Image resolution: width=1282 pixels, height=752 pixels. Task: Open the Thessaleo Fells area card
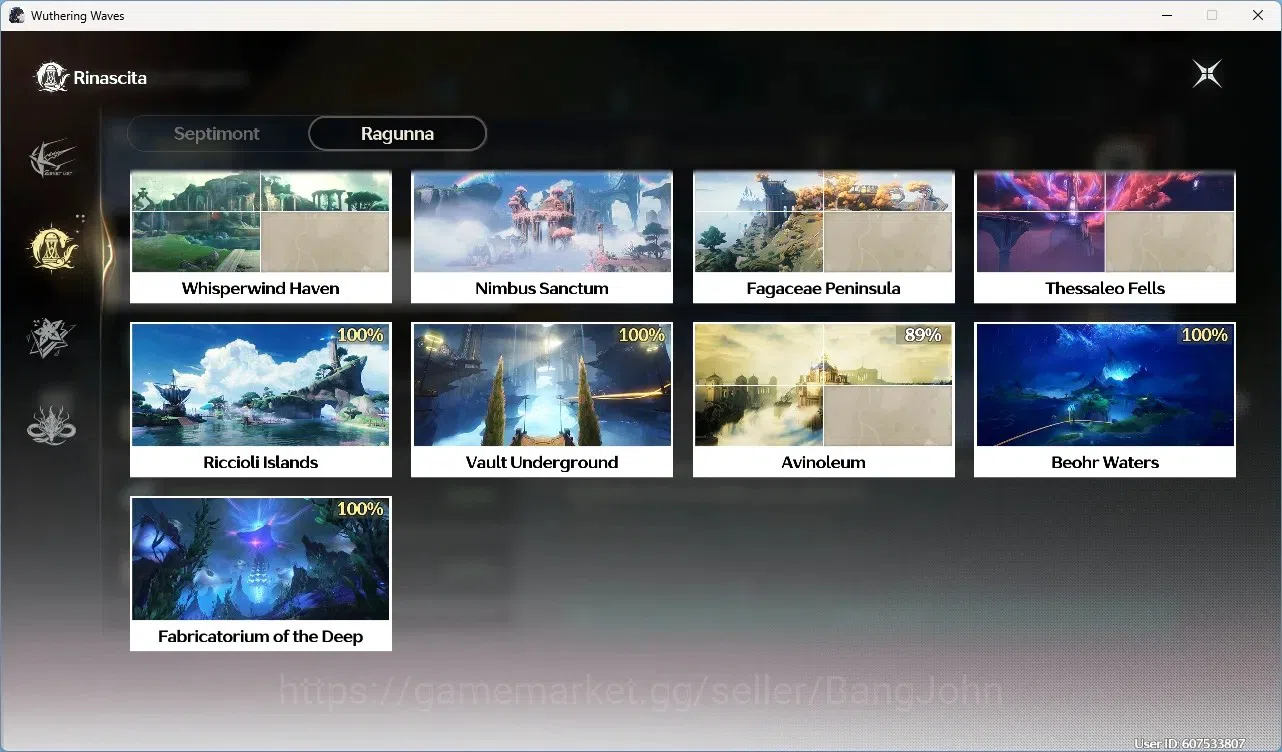(x=1105, y=237)
